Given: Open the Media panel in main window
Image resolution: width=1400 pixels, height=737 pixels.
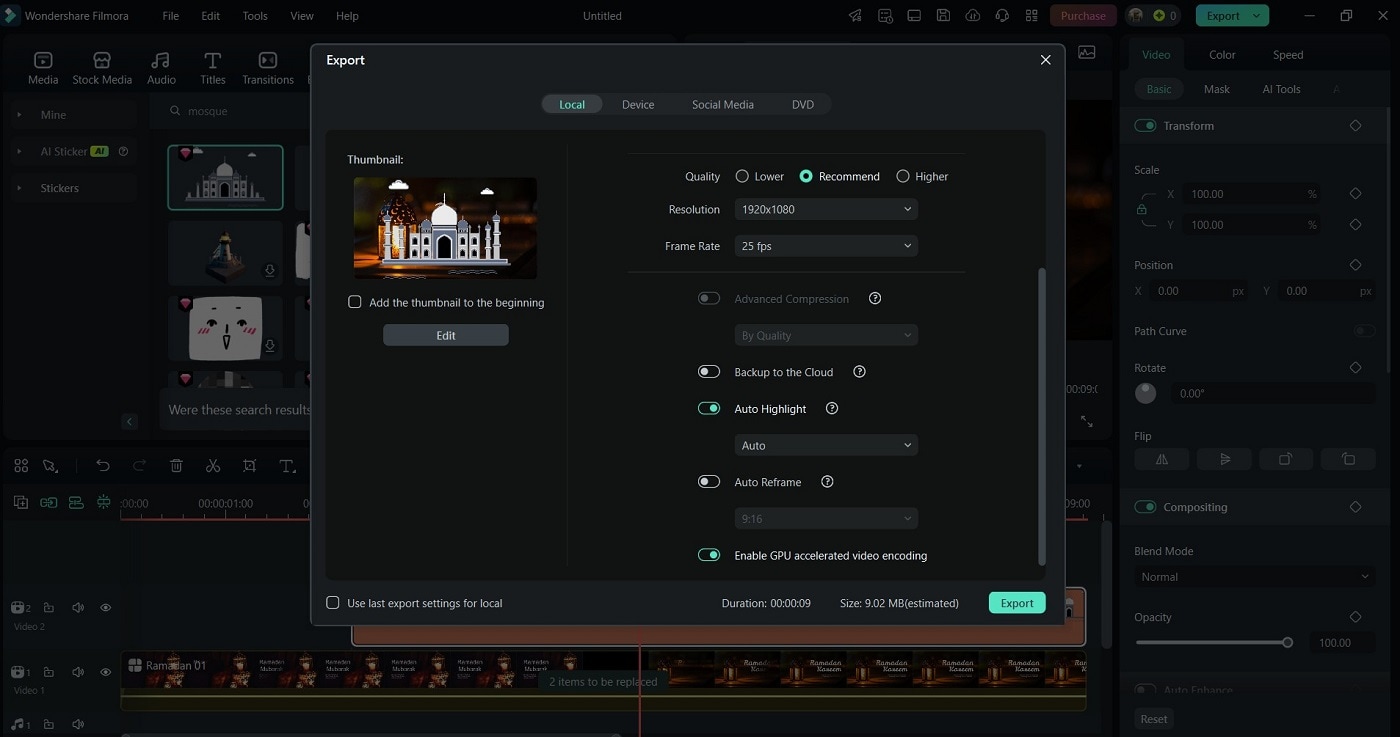Looking at the screenshot, I should pyautogui.click(x=43, y=68).
